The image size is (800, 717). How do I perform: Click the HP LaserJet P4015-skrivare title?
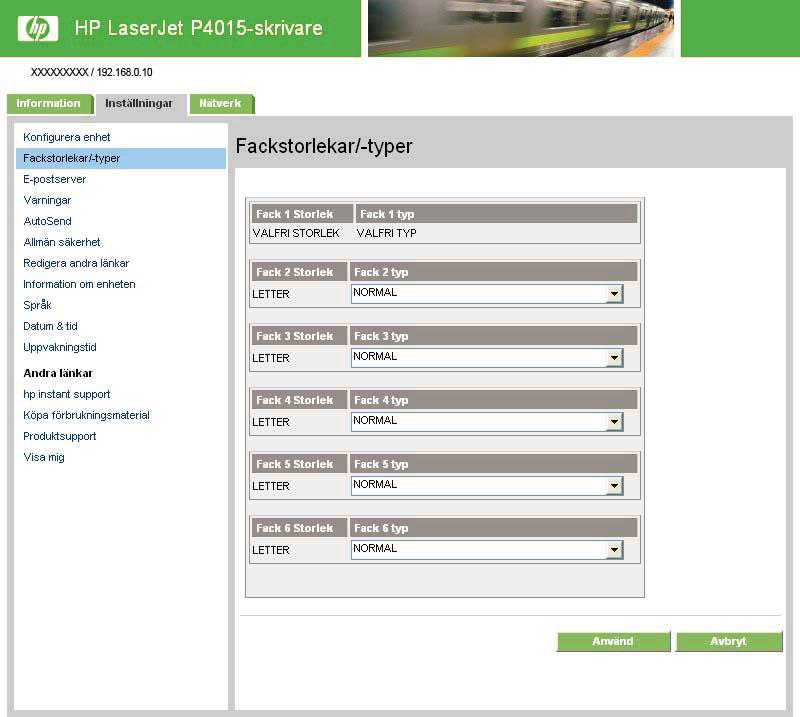pos(198,28)
